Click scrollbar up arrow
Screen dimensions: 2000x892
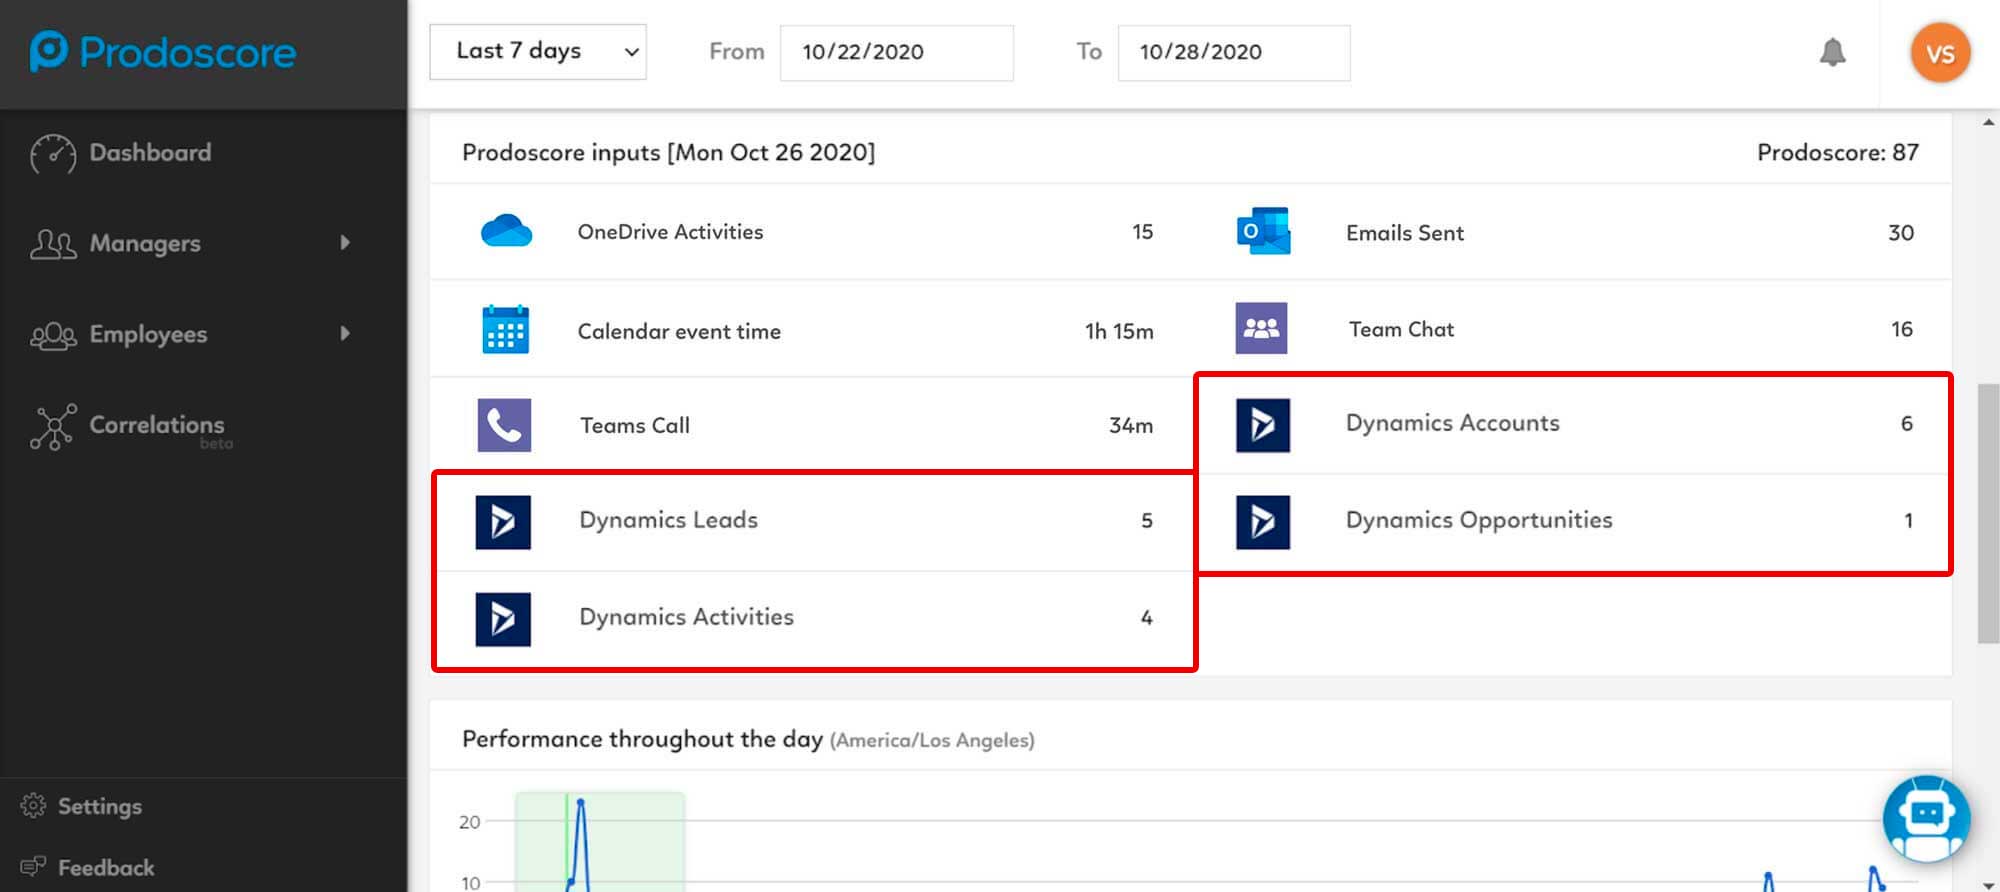pos(1988,122)
